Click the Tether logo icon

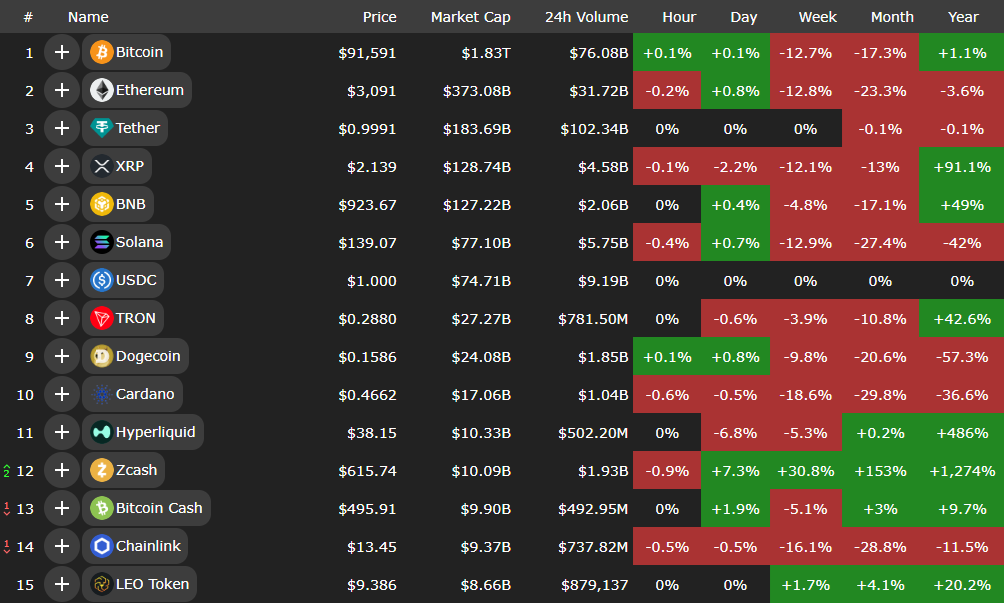pos(101,128)
